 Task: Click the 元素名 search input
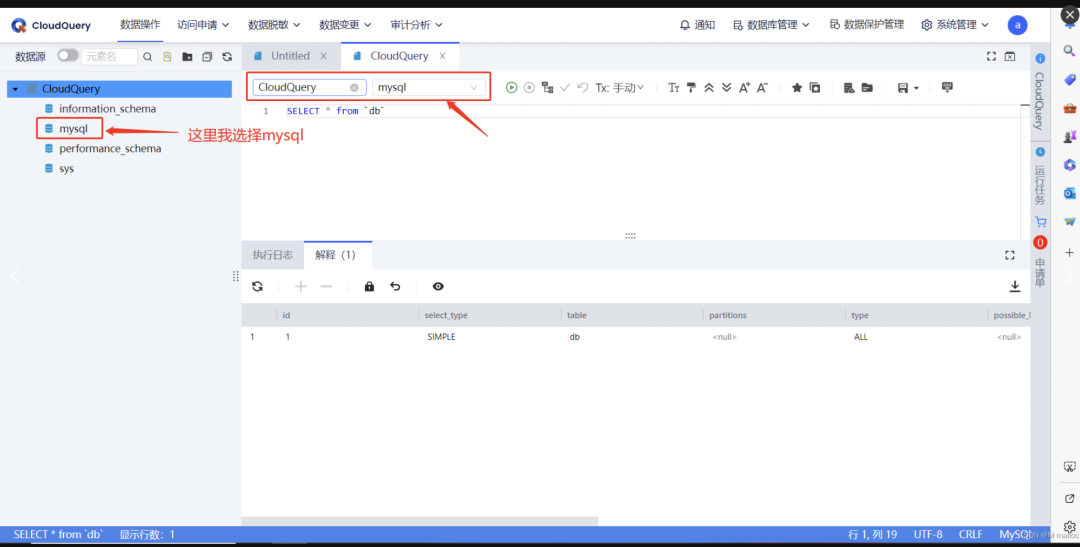click(109, 56)
